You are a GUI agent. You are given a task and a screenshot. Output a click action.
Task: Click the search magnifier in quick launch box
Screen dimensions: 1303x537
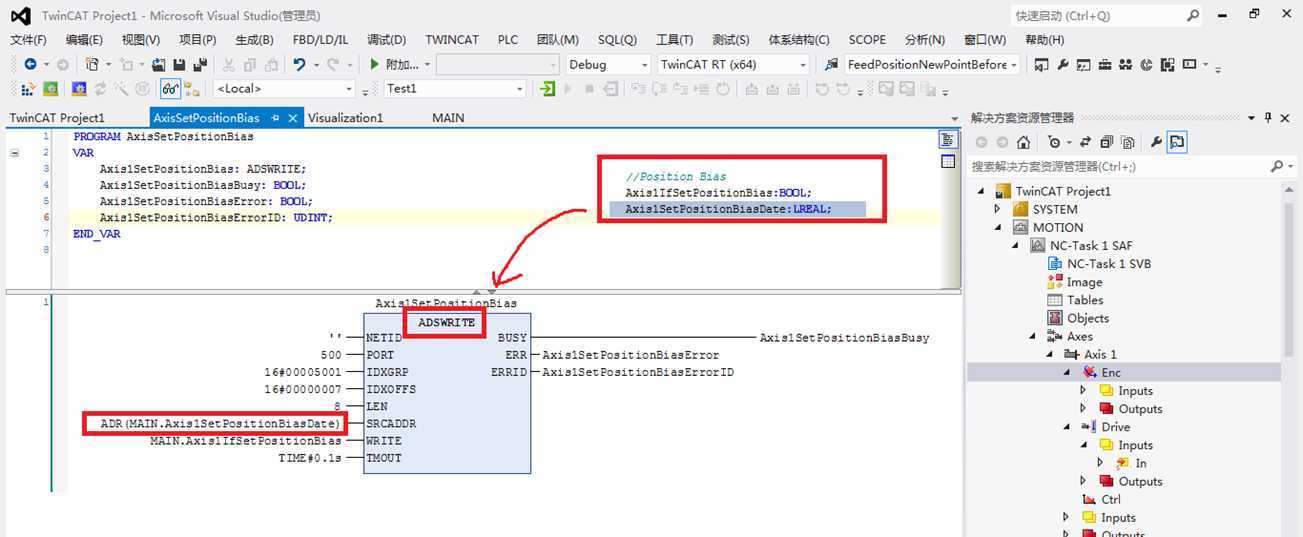coord(1192,16)
